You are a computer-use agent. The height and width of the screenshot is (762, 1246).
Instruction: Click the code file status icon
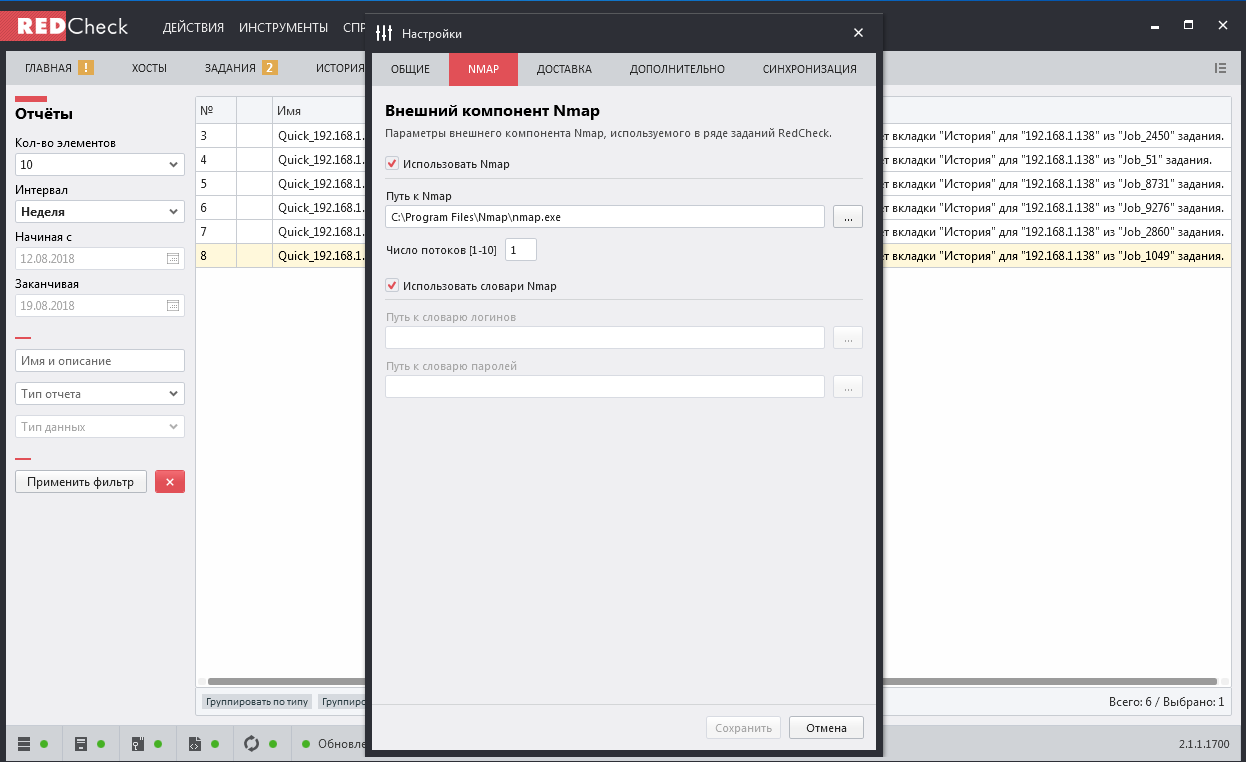click(x=195, y=744)
